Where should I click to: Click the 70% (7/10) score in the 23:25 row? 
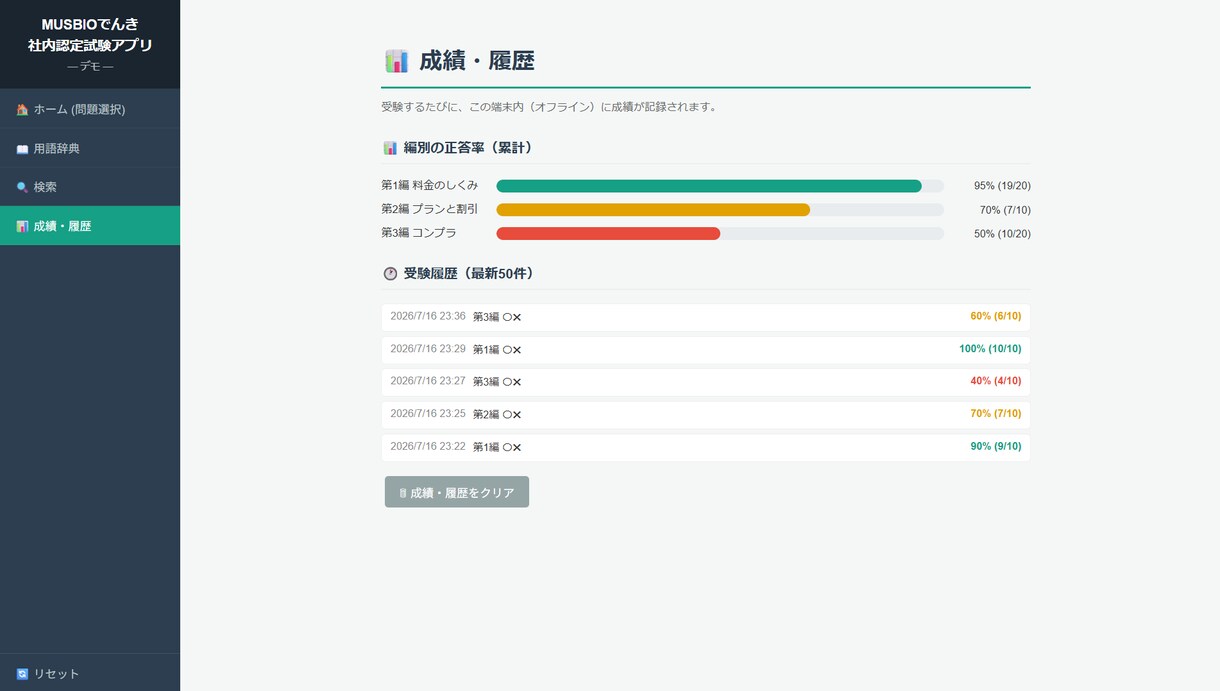pos(996,413)
